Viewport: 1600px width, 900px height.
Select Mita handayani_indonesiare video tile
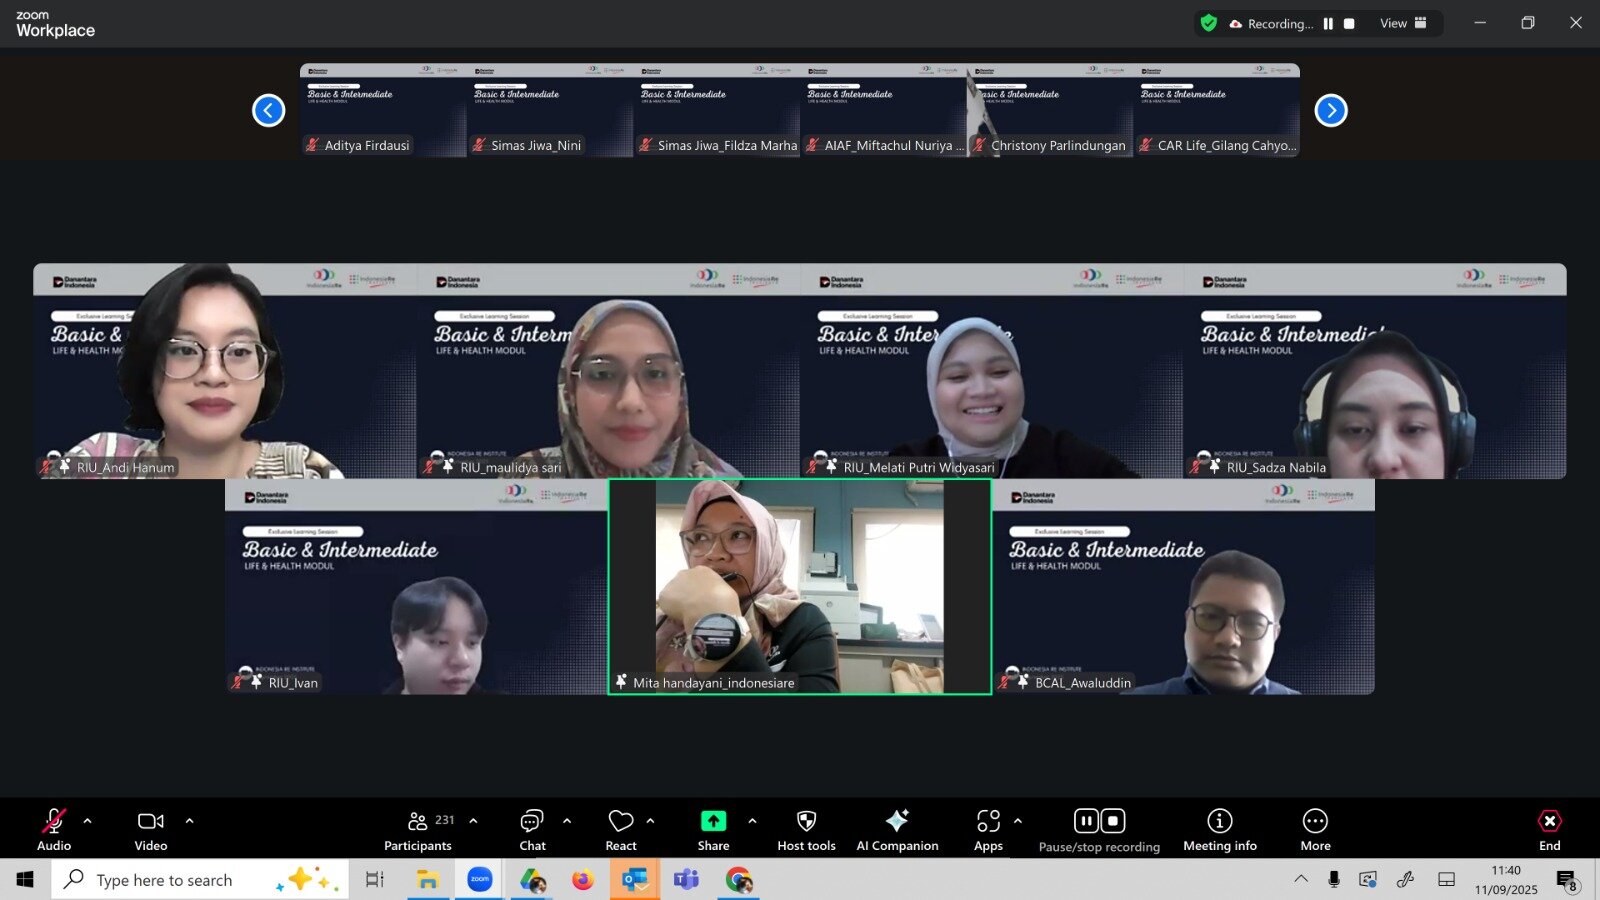click(799, 587)
